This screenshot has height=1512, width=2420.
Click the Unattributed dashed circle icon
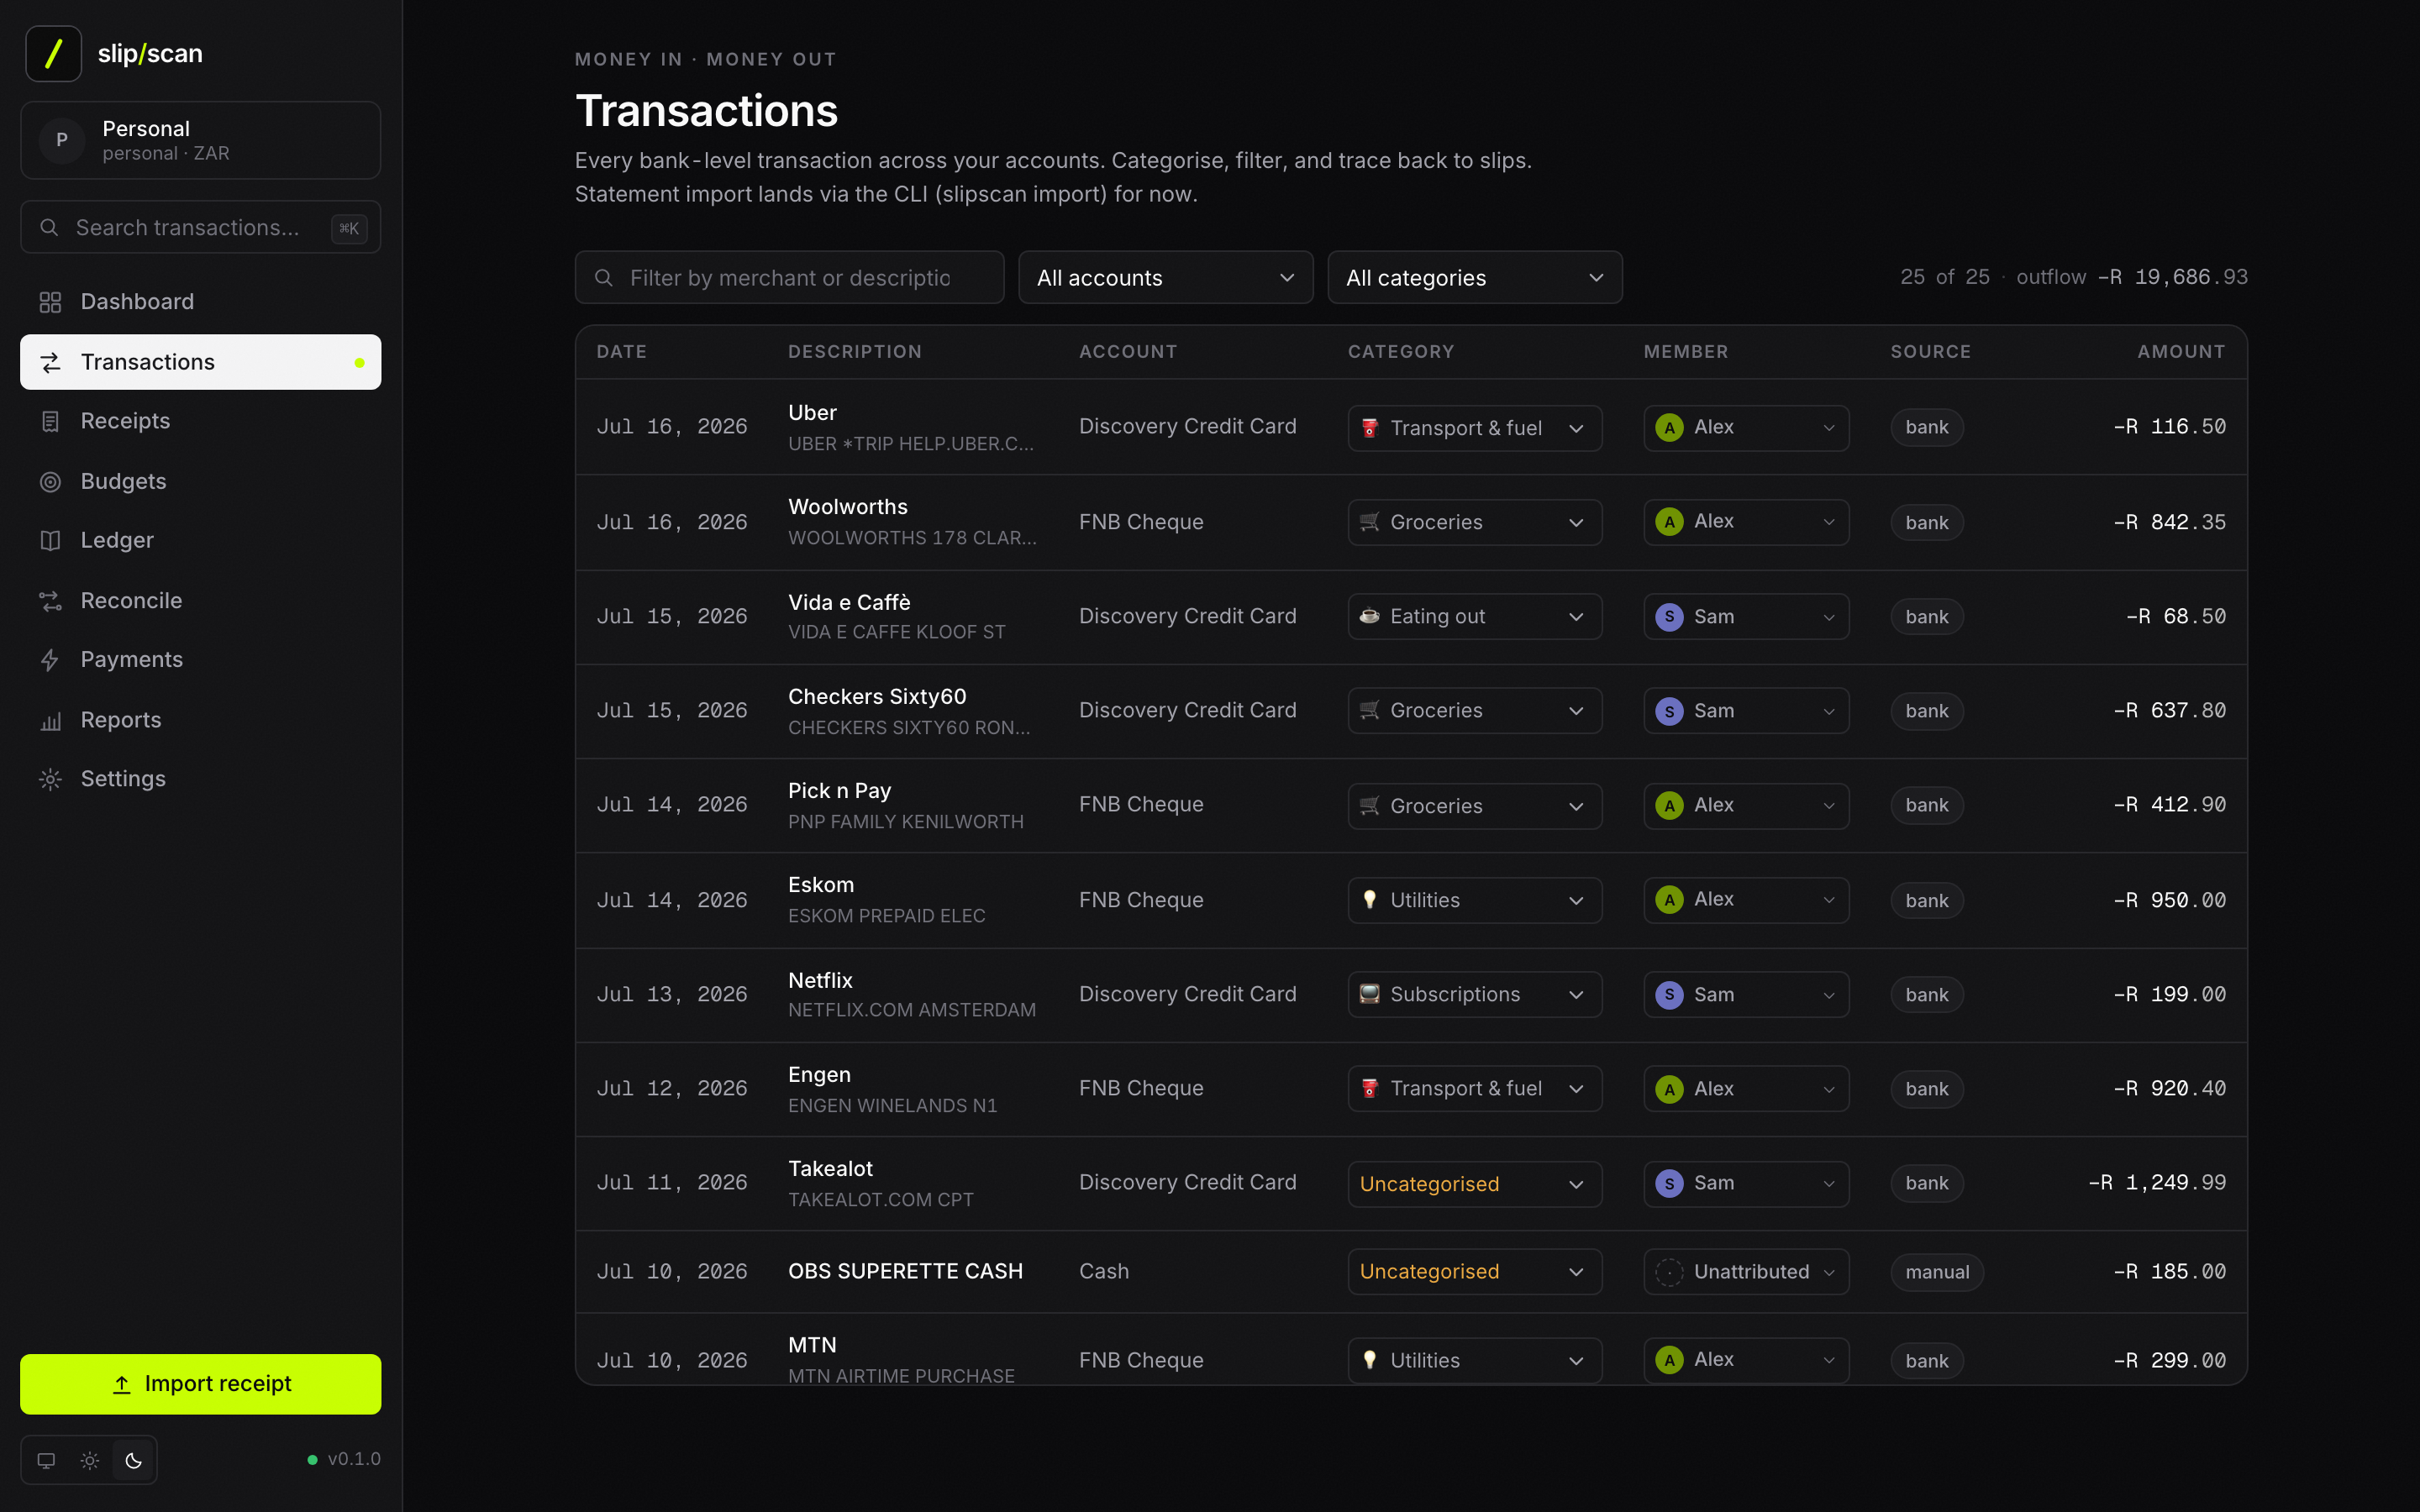click(1669, 1272)
